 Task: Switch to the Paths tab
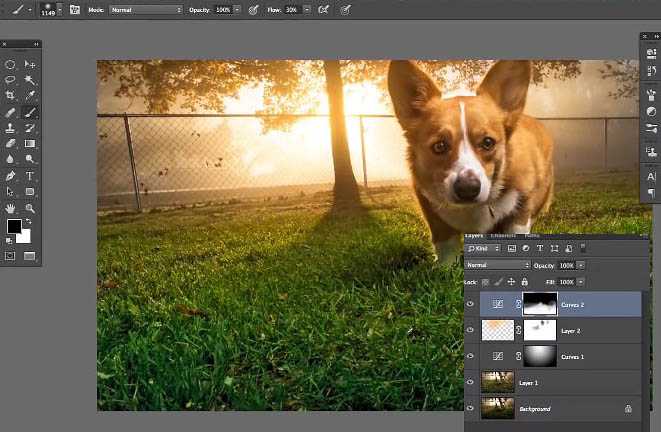point(534,236)
